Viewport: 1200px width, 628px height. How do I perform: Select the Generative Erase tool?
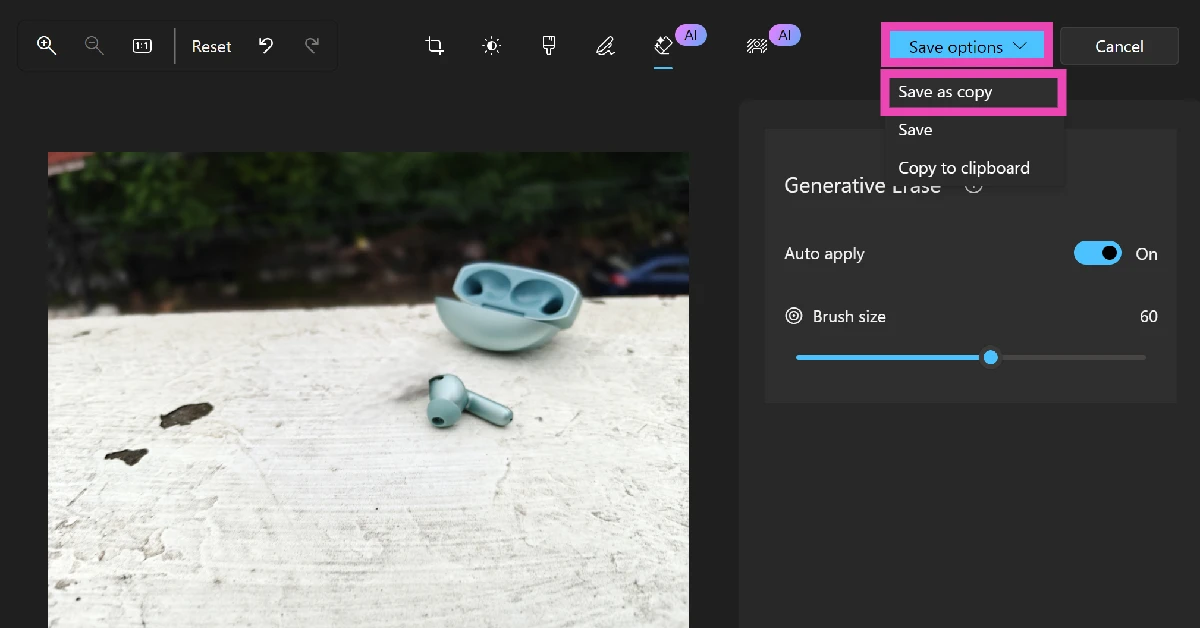[x=663, y=46]
